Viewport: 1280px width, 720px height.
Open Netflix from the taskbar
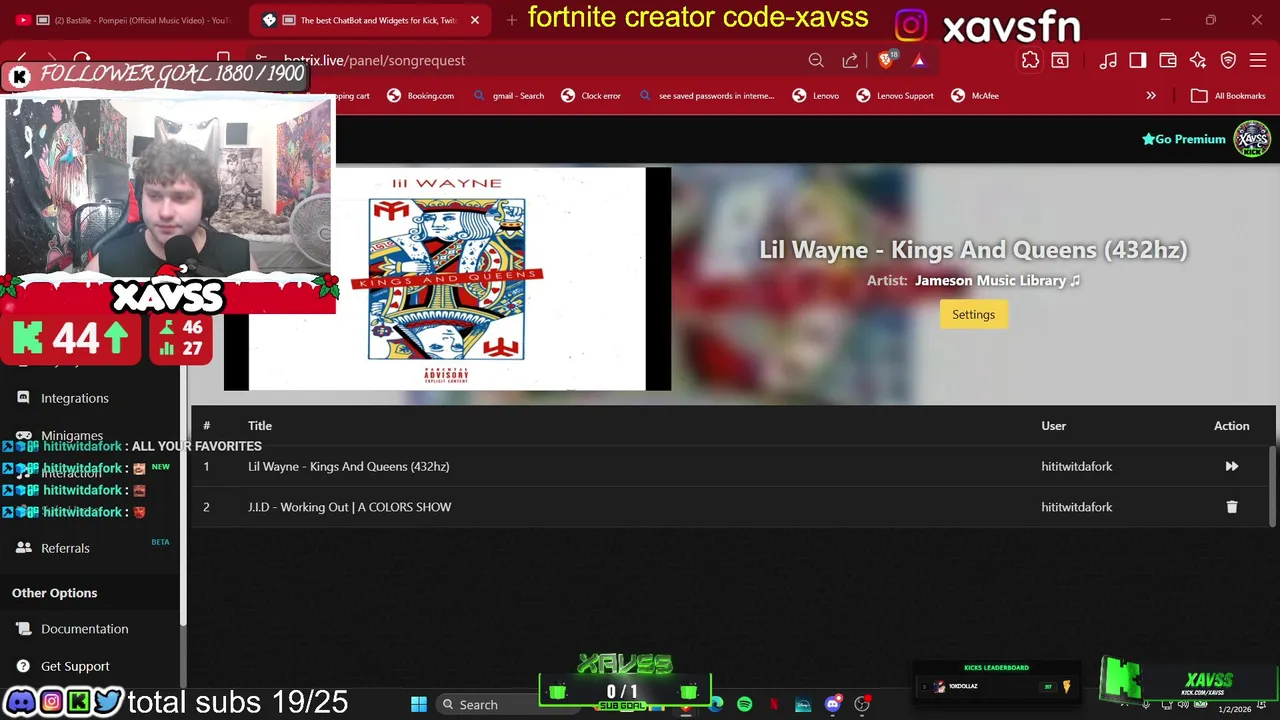(773, 704)
